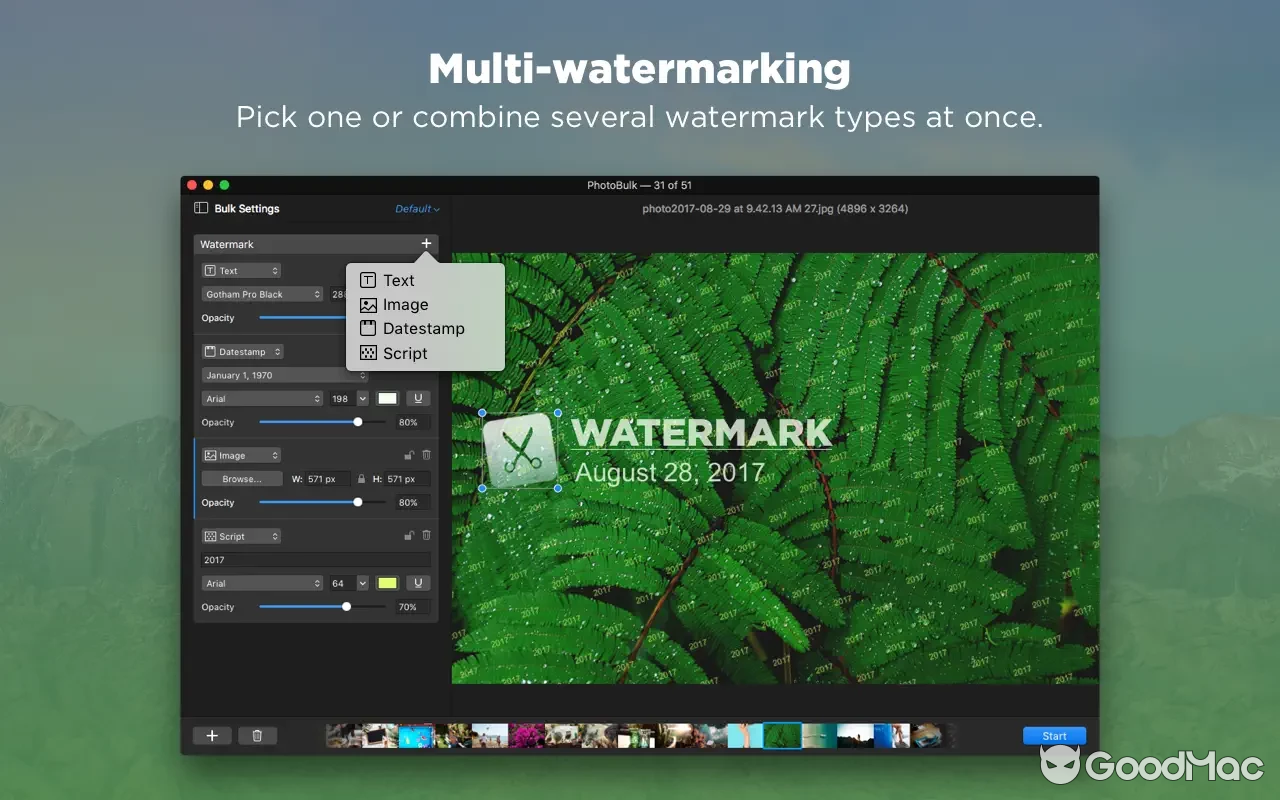This screenshot has height=800, width=1280.
Task: Select the highlighted fern photo thumbnail
Action: click(784, 735)
